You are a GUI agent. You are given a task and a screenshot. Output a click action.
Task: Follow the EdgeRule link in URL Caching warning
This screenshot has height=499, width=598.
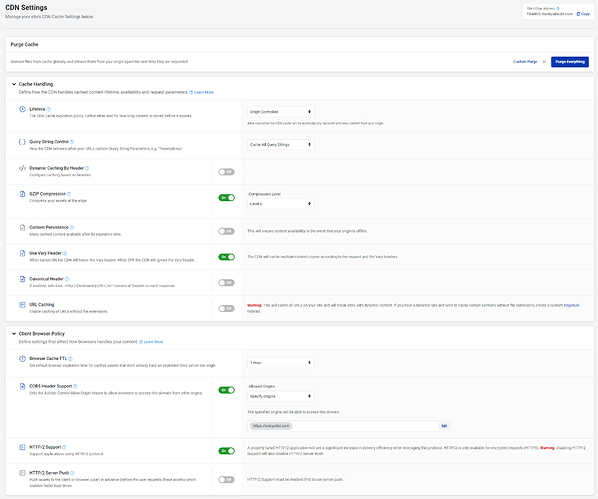coord(571,305)
